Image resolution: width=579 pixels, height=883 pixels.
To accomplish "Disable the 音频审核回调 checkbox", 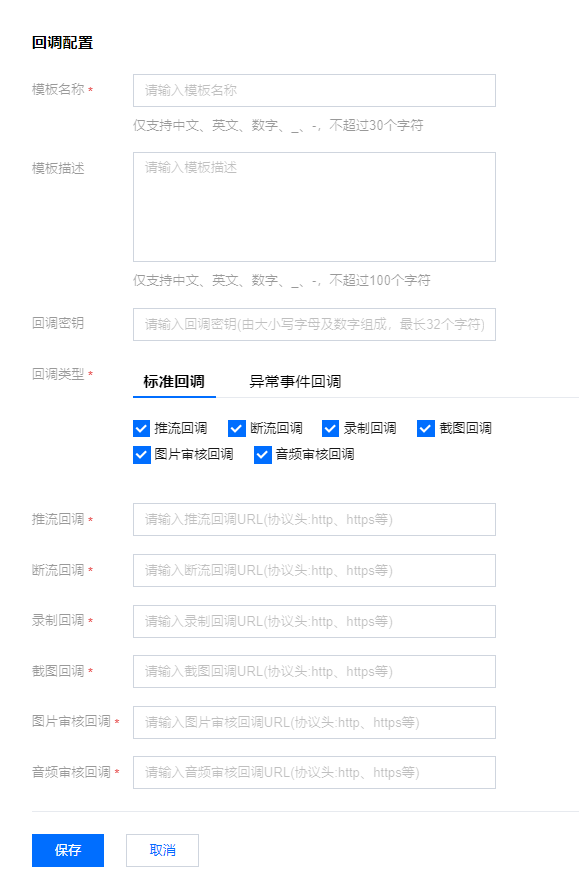I will (x=262, y=454).
